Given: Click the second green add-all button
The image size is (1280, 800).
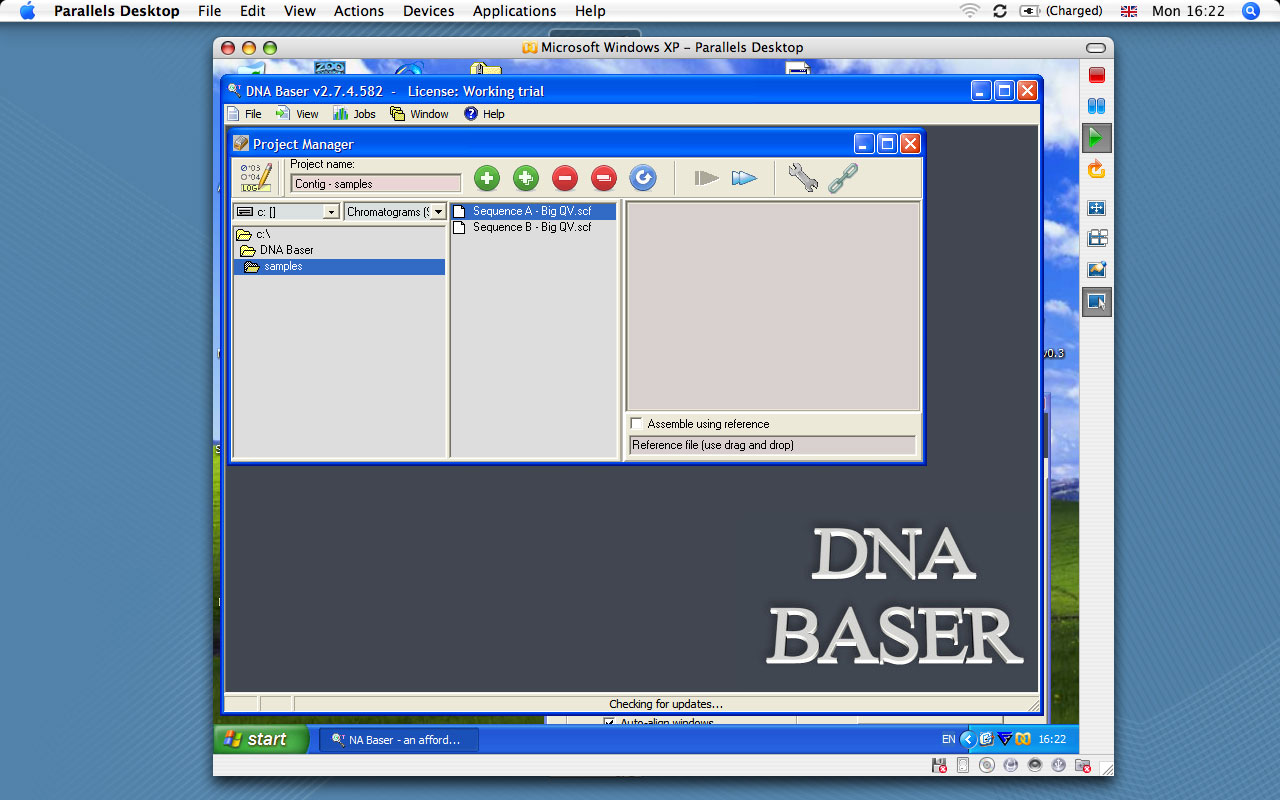Looking at the screenshot, I should coord(526,178).
